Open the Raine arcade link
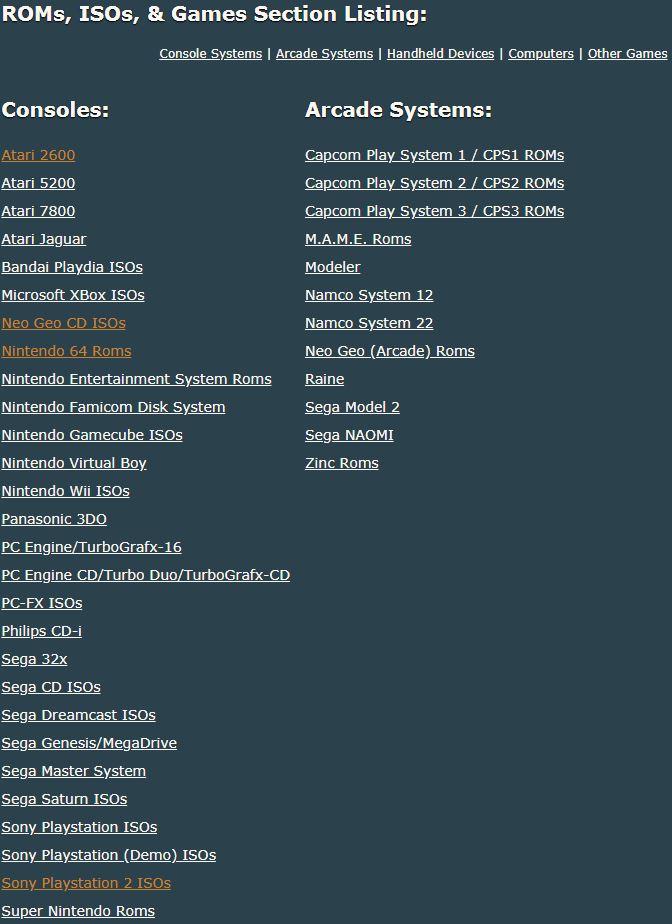Screen dimensions: 672x924 [325, 379]
